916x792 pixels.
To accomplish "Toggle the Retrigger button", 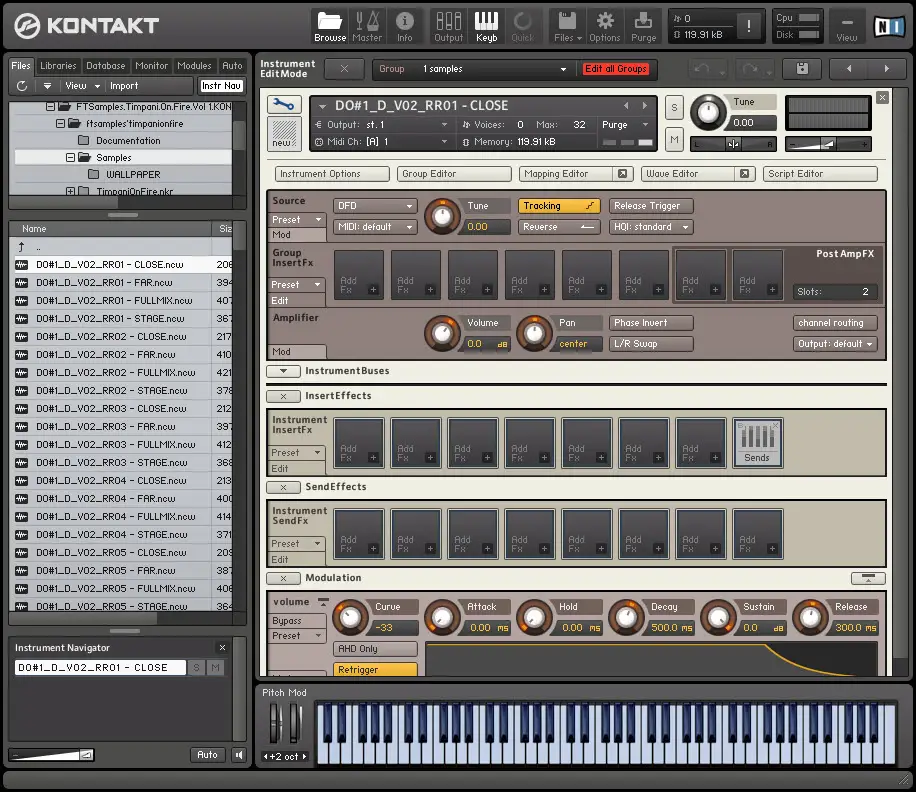I will (x=375, y=669).
